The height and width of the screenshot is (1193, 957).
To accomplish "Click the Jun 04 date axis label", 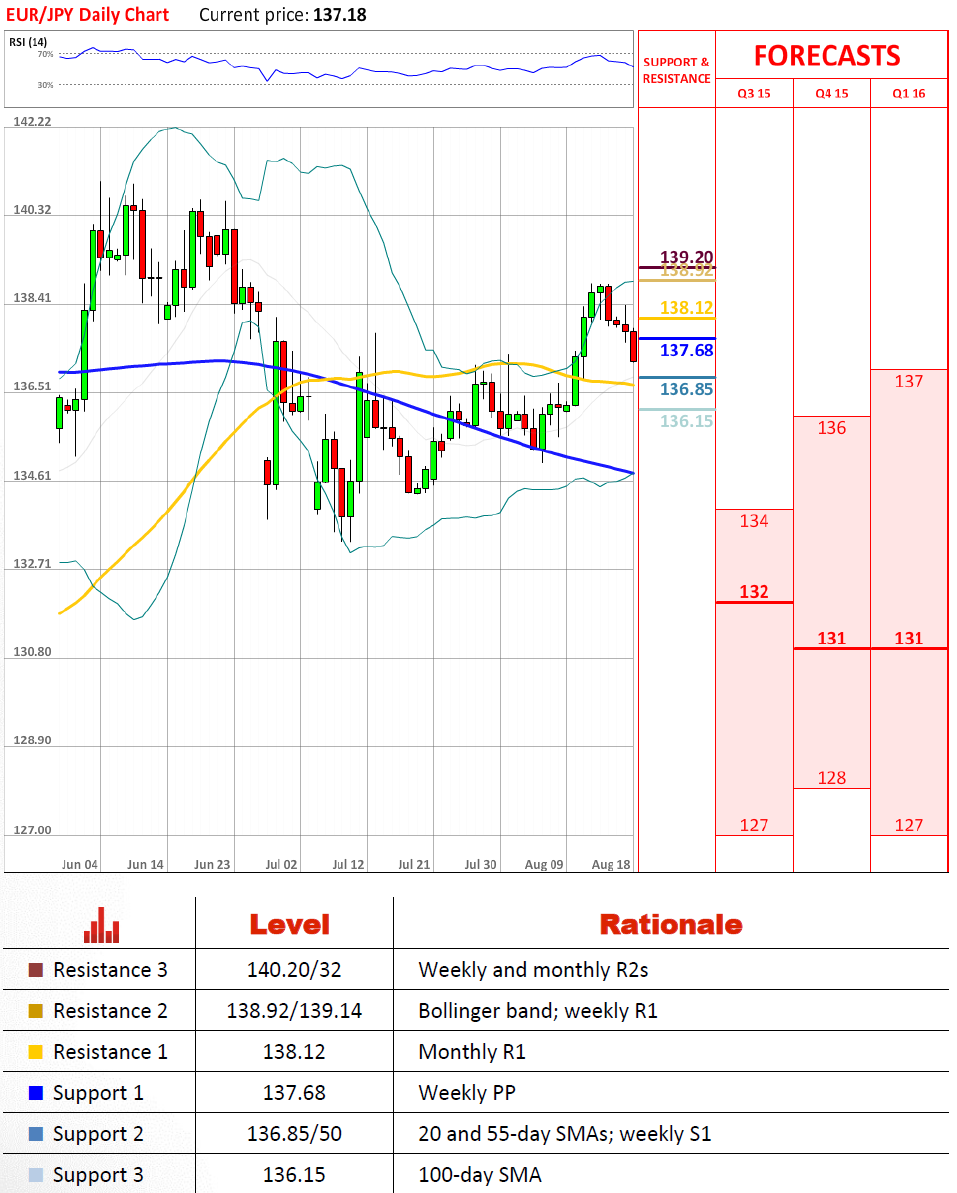I will click(80, 864).
